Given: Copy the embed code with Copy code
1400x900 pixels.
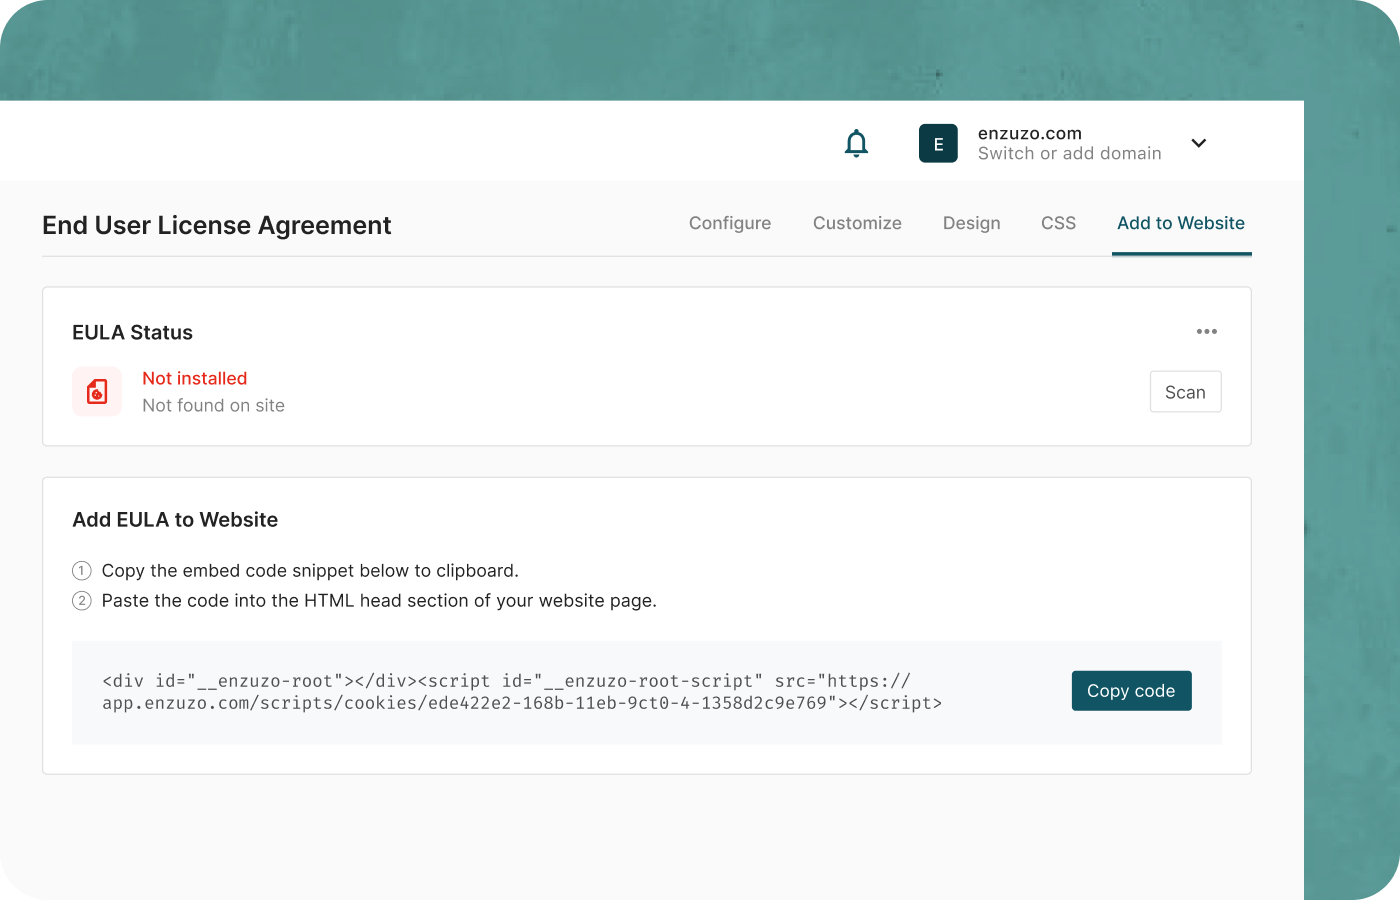Looking at the screenshot, I should (1131, 690).
